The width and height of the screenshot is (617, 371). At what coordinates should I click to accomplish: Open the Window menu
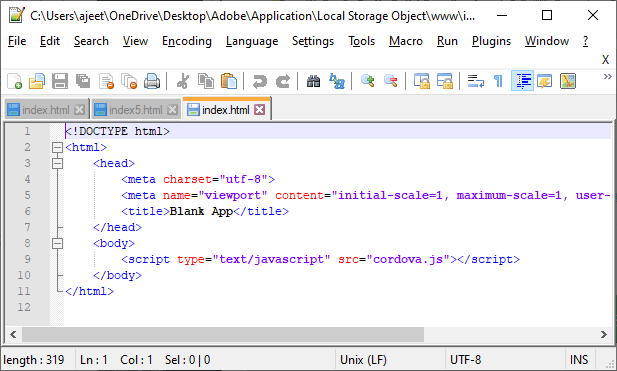[547, 41]
